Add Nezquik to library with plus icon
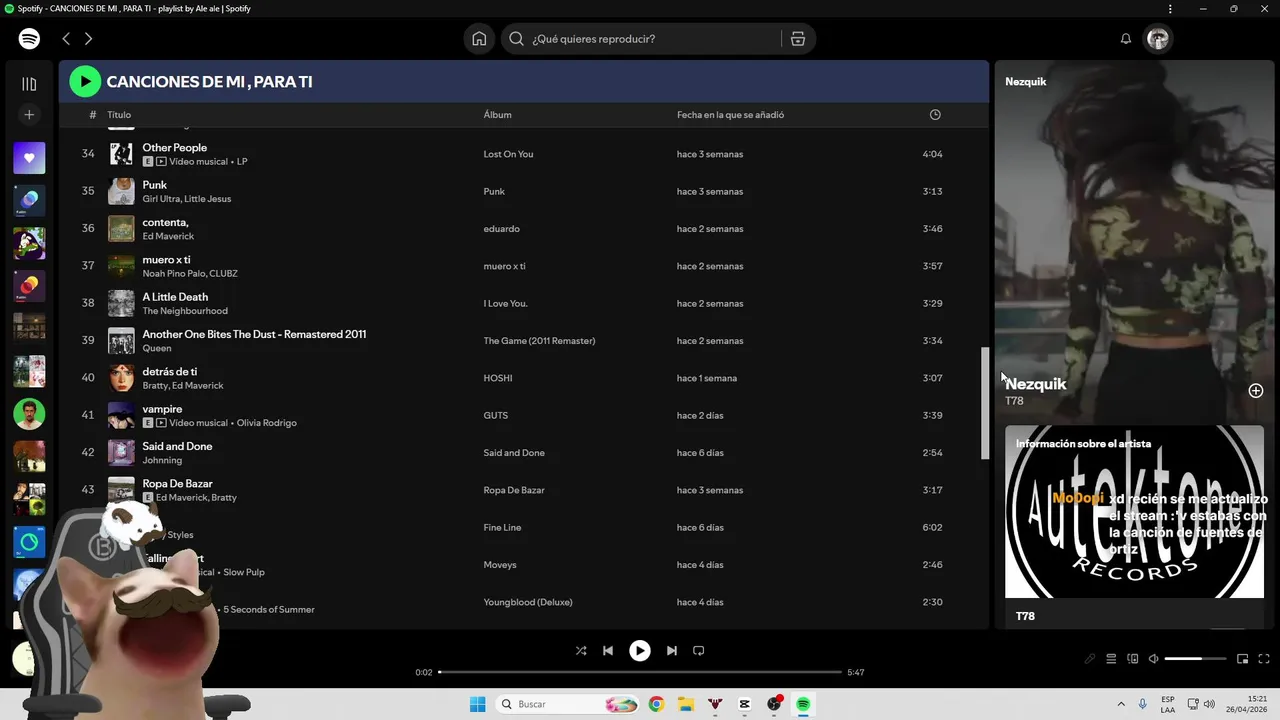The width and height of the screenshot is (1280, 720). [1256, 391]
